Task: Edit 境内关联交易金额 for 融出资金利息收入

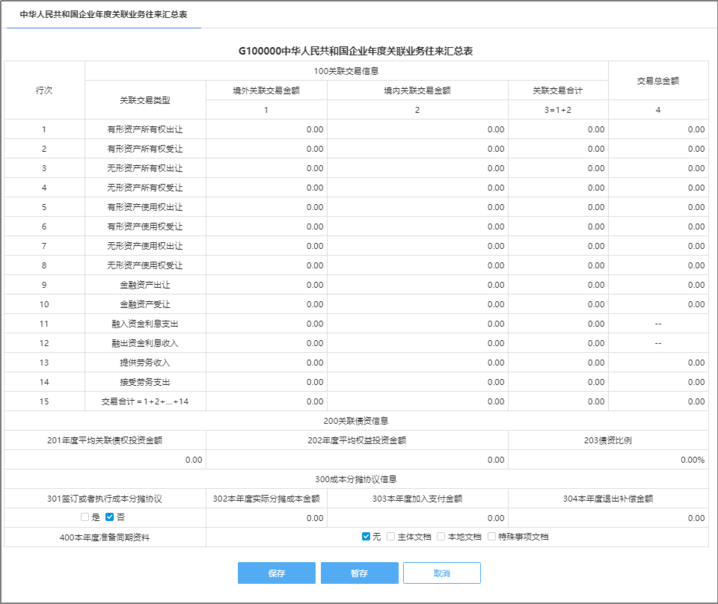Action: tap(418, 343)
